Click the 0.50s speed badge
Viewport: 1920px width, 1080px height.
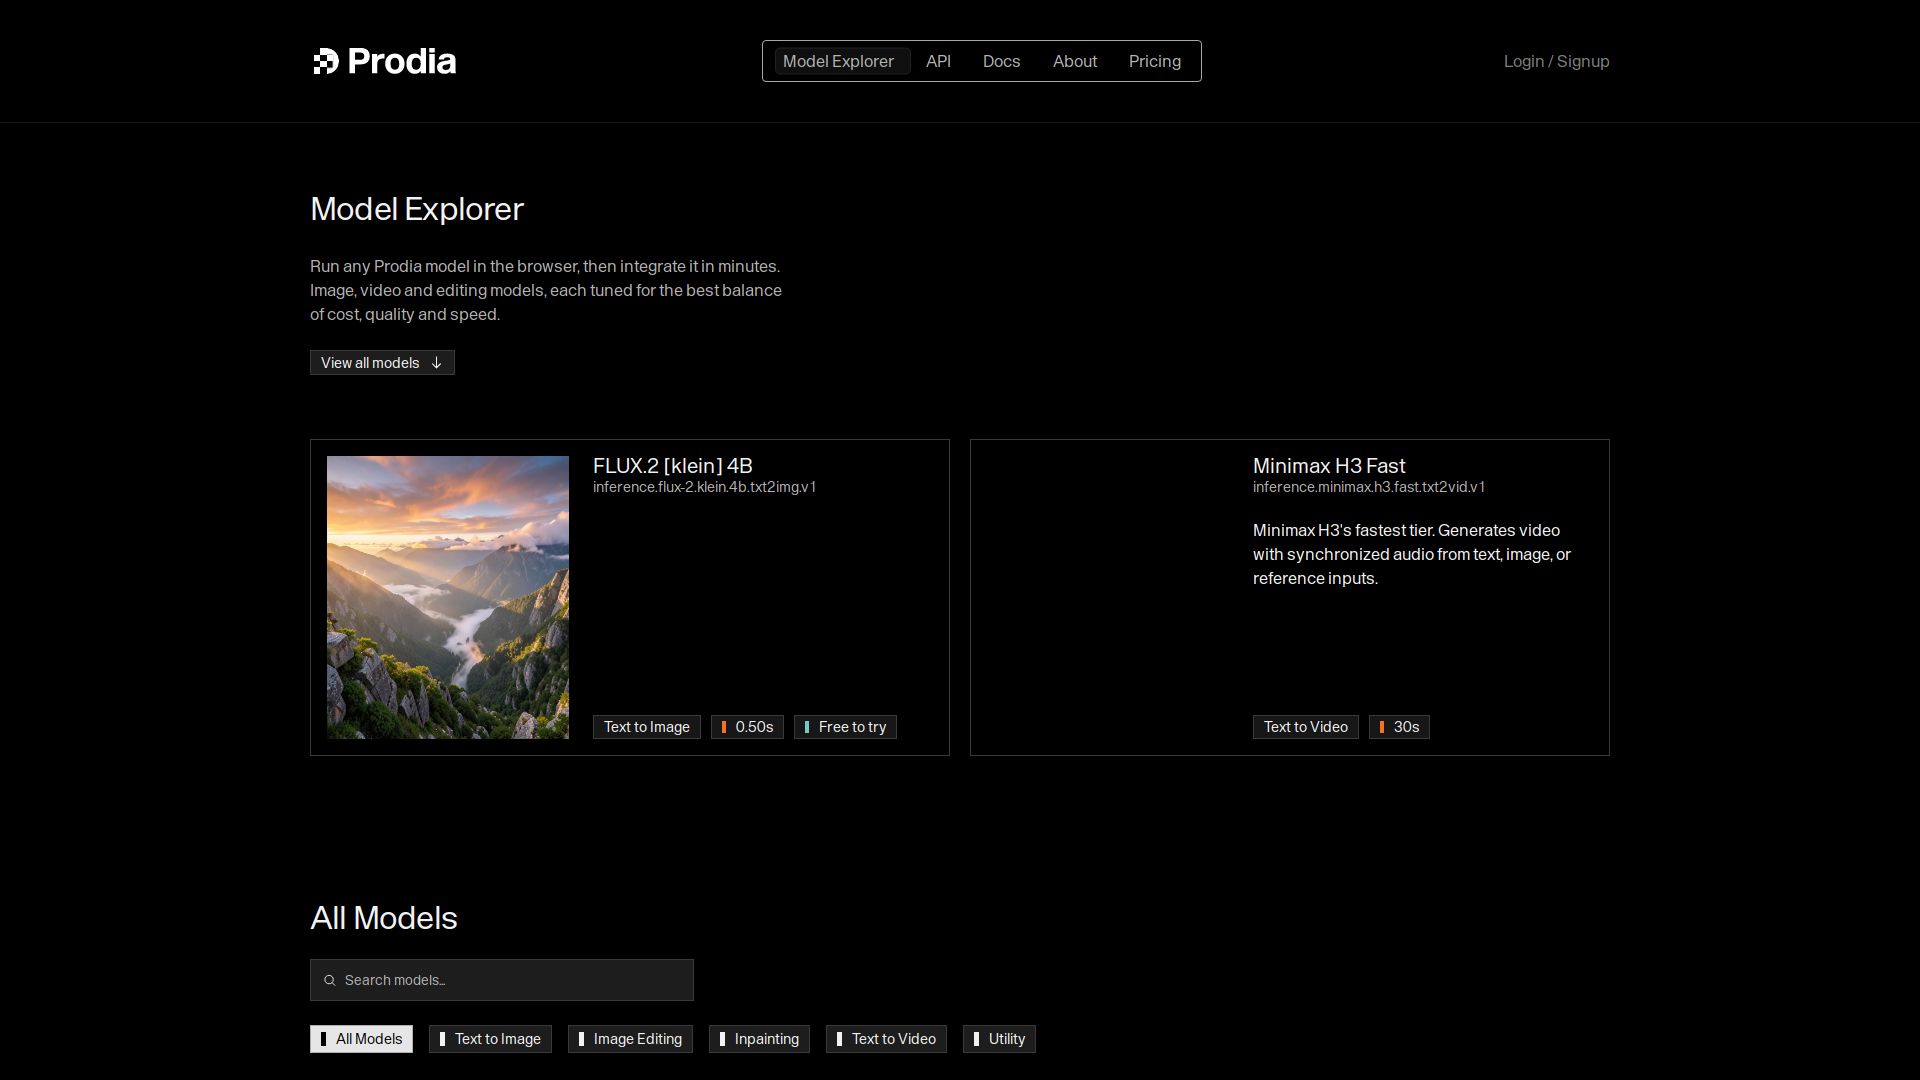click(747, 727)
